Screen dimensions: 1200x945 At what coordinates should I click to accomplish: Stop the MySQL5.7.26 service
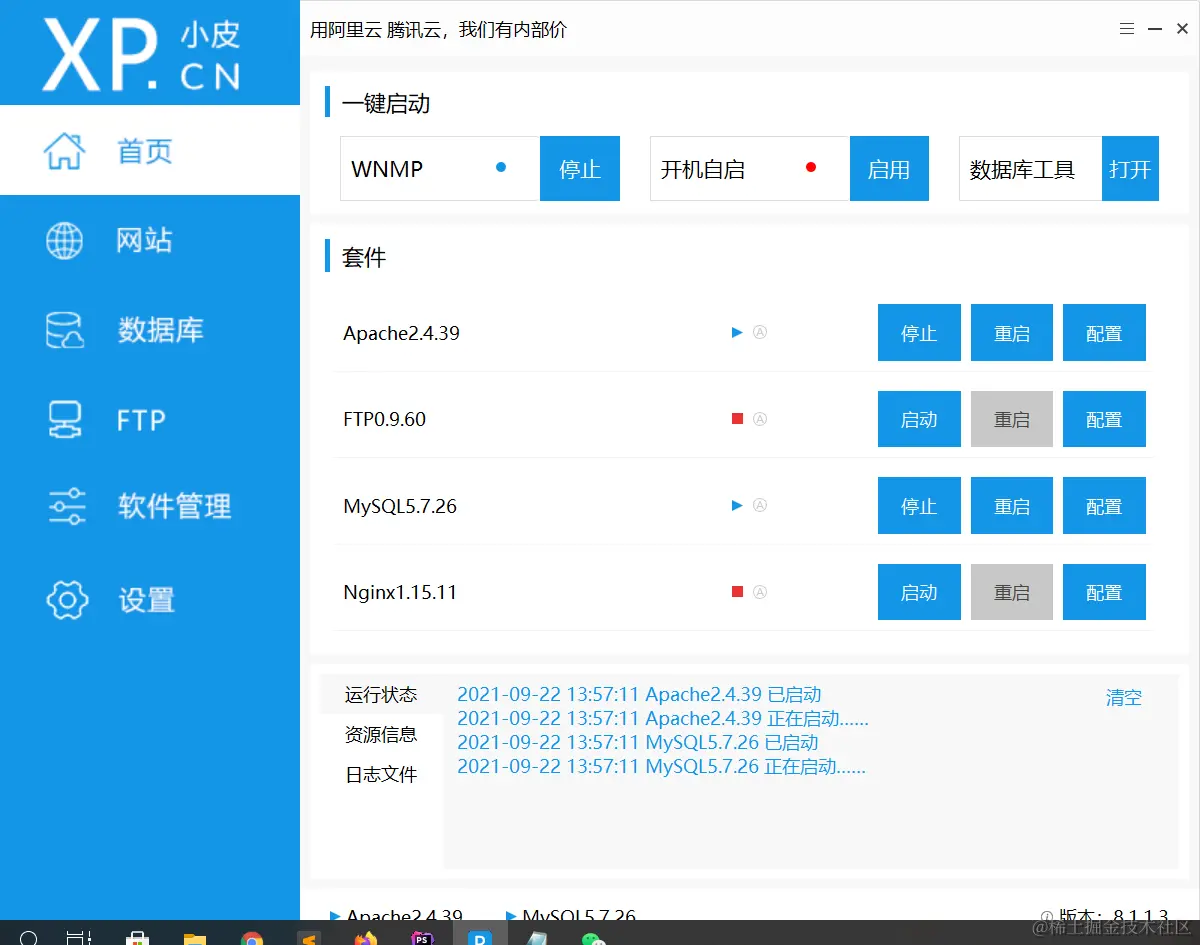coord(919,506)
